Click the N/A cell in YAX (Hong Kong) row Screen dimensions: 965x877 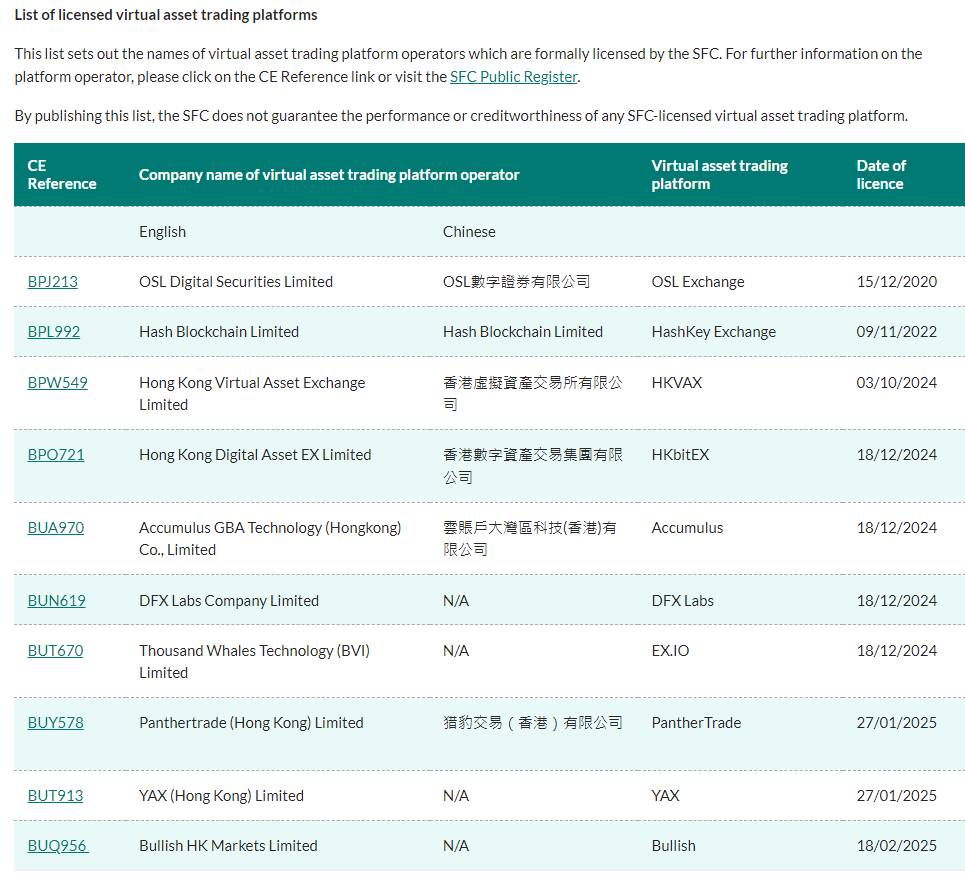456,796
